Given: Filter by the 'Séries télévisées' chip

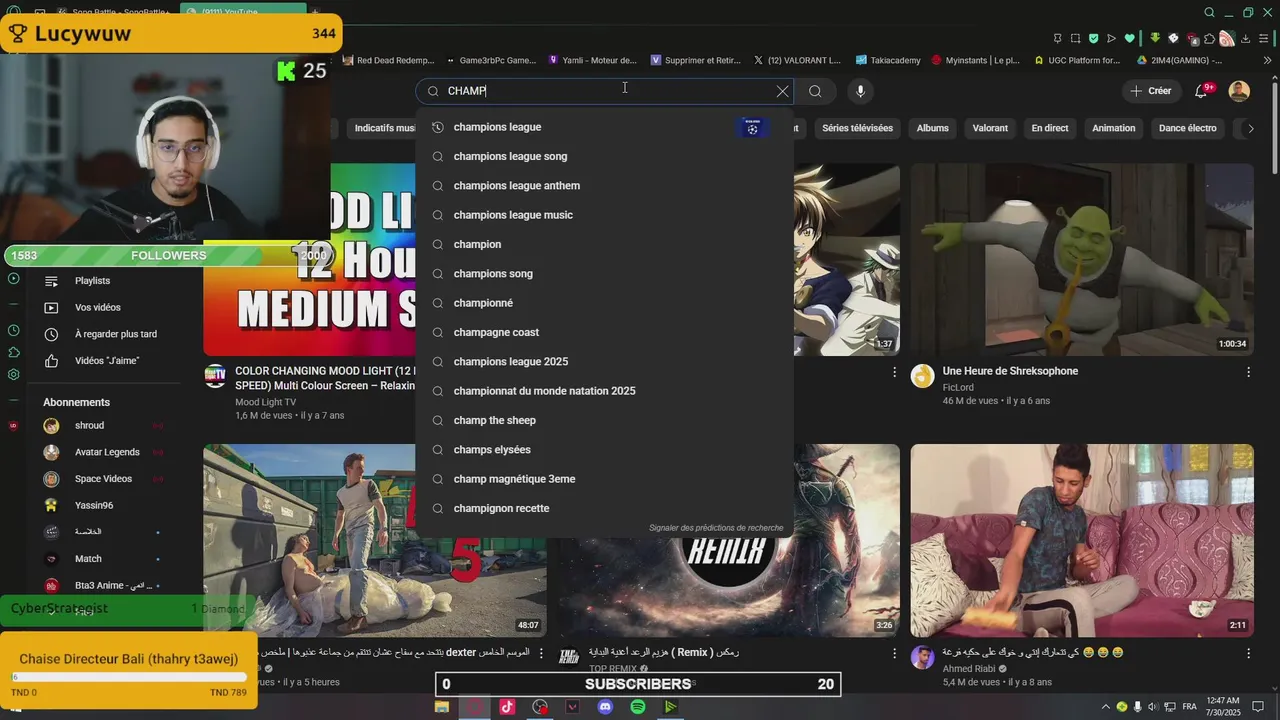Looking at the screenshot, I should 857,128.
